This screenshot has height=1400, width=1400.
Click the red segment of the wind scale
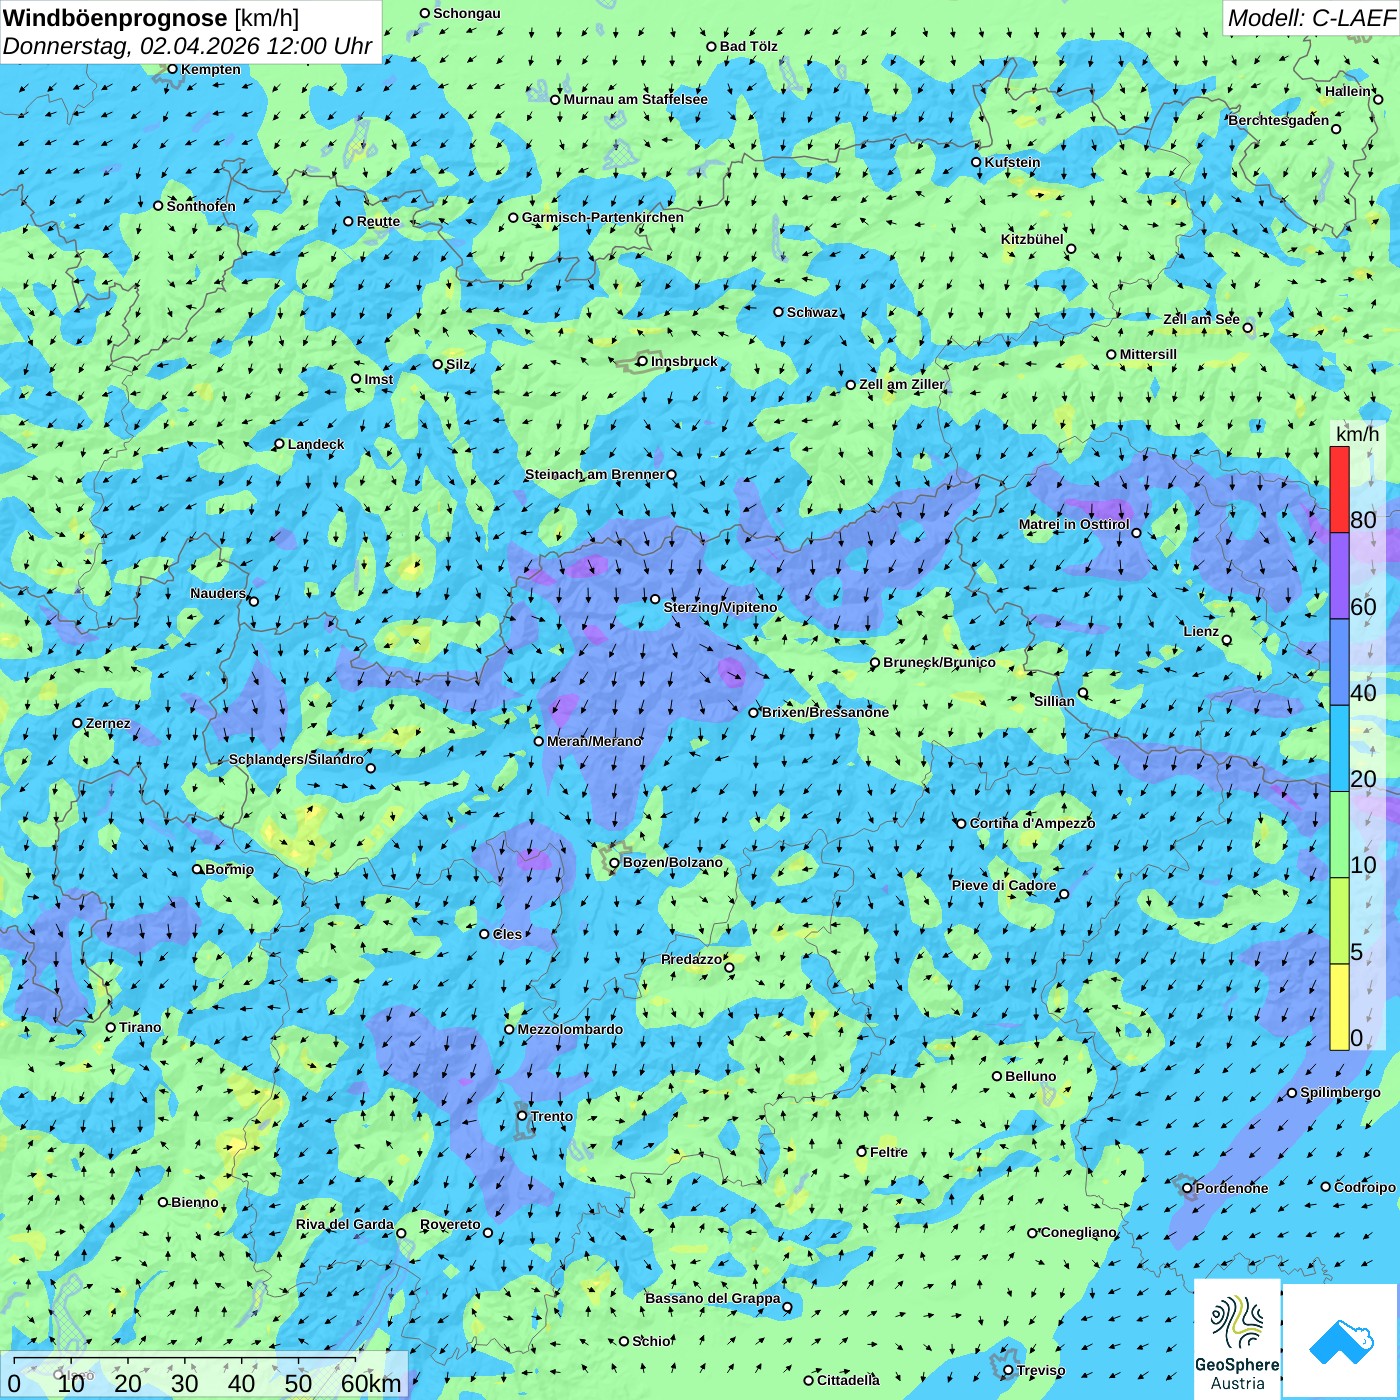tap(1339, 489)
